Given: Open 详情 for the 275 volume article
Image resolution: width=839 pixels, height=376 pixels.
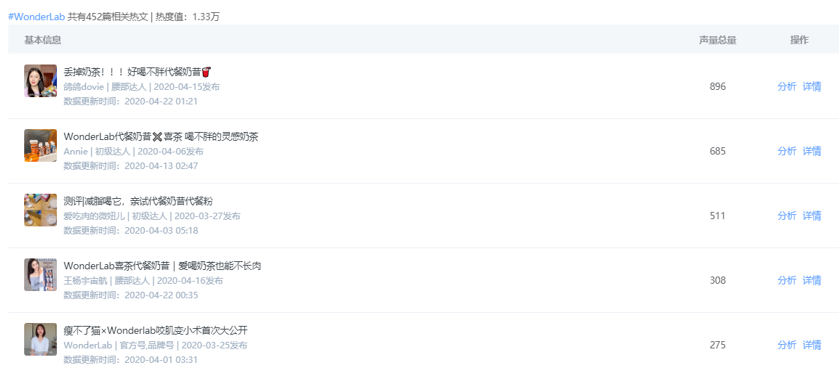Looking at the screenshot, I should [812, 345].
